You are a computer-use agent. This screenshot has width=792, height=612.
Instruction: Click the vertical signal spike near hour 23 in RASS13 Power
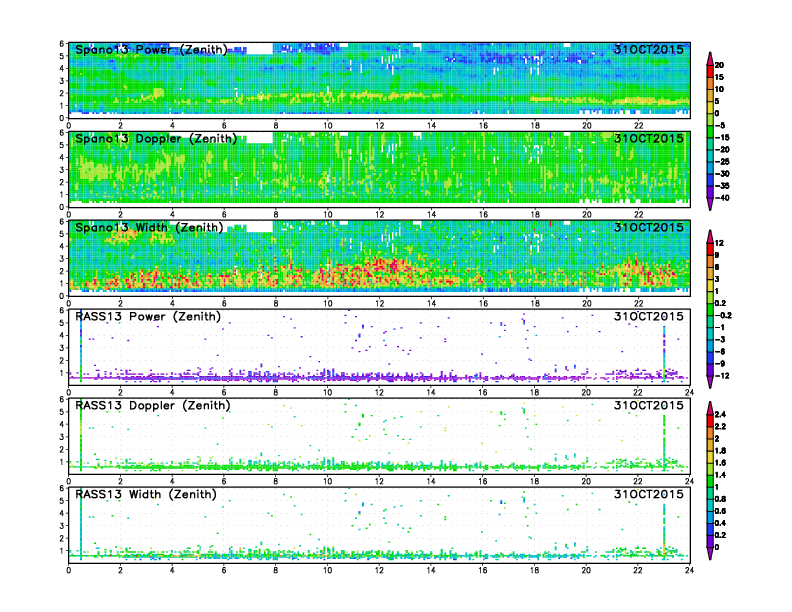pos(664,352)
